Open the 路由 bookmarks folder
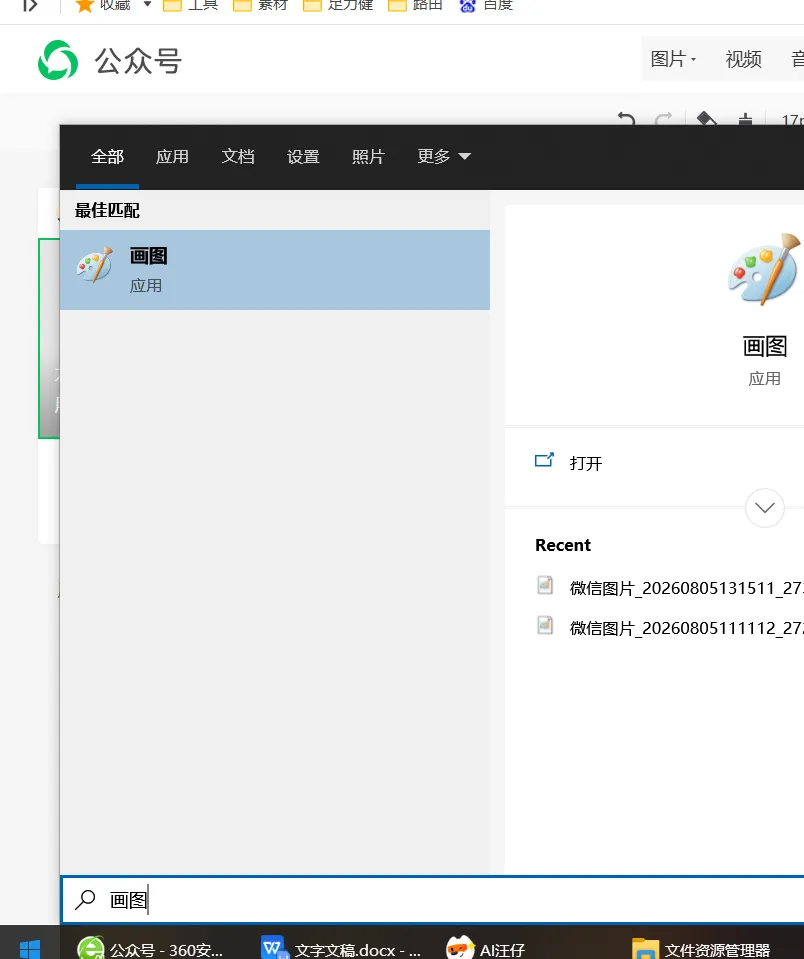Image resolution: width=804 pixels, height=959 pixels. 416,6
